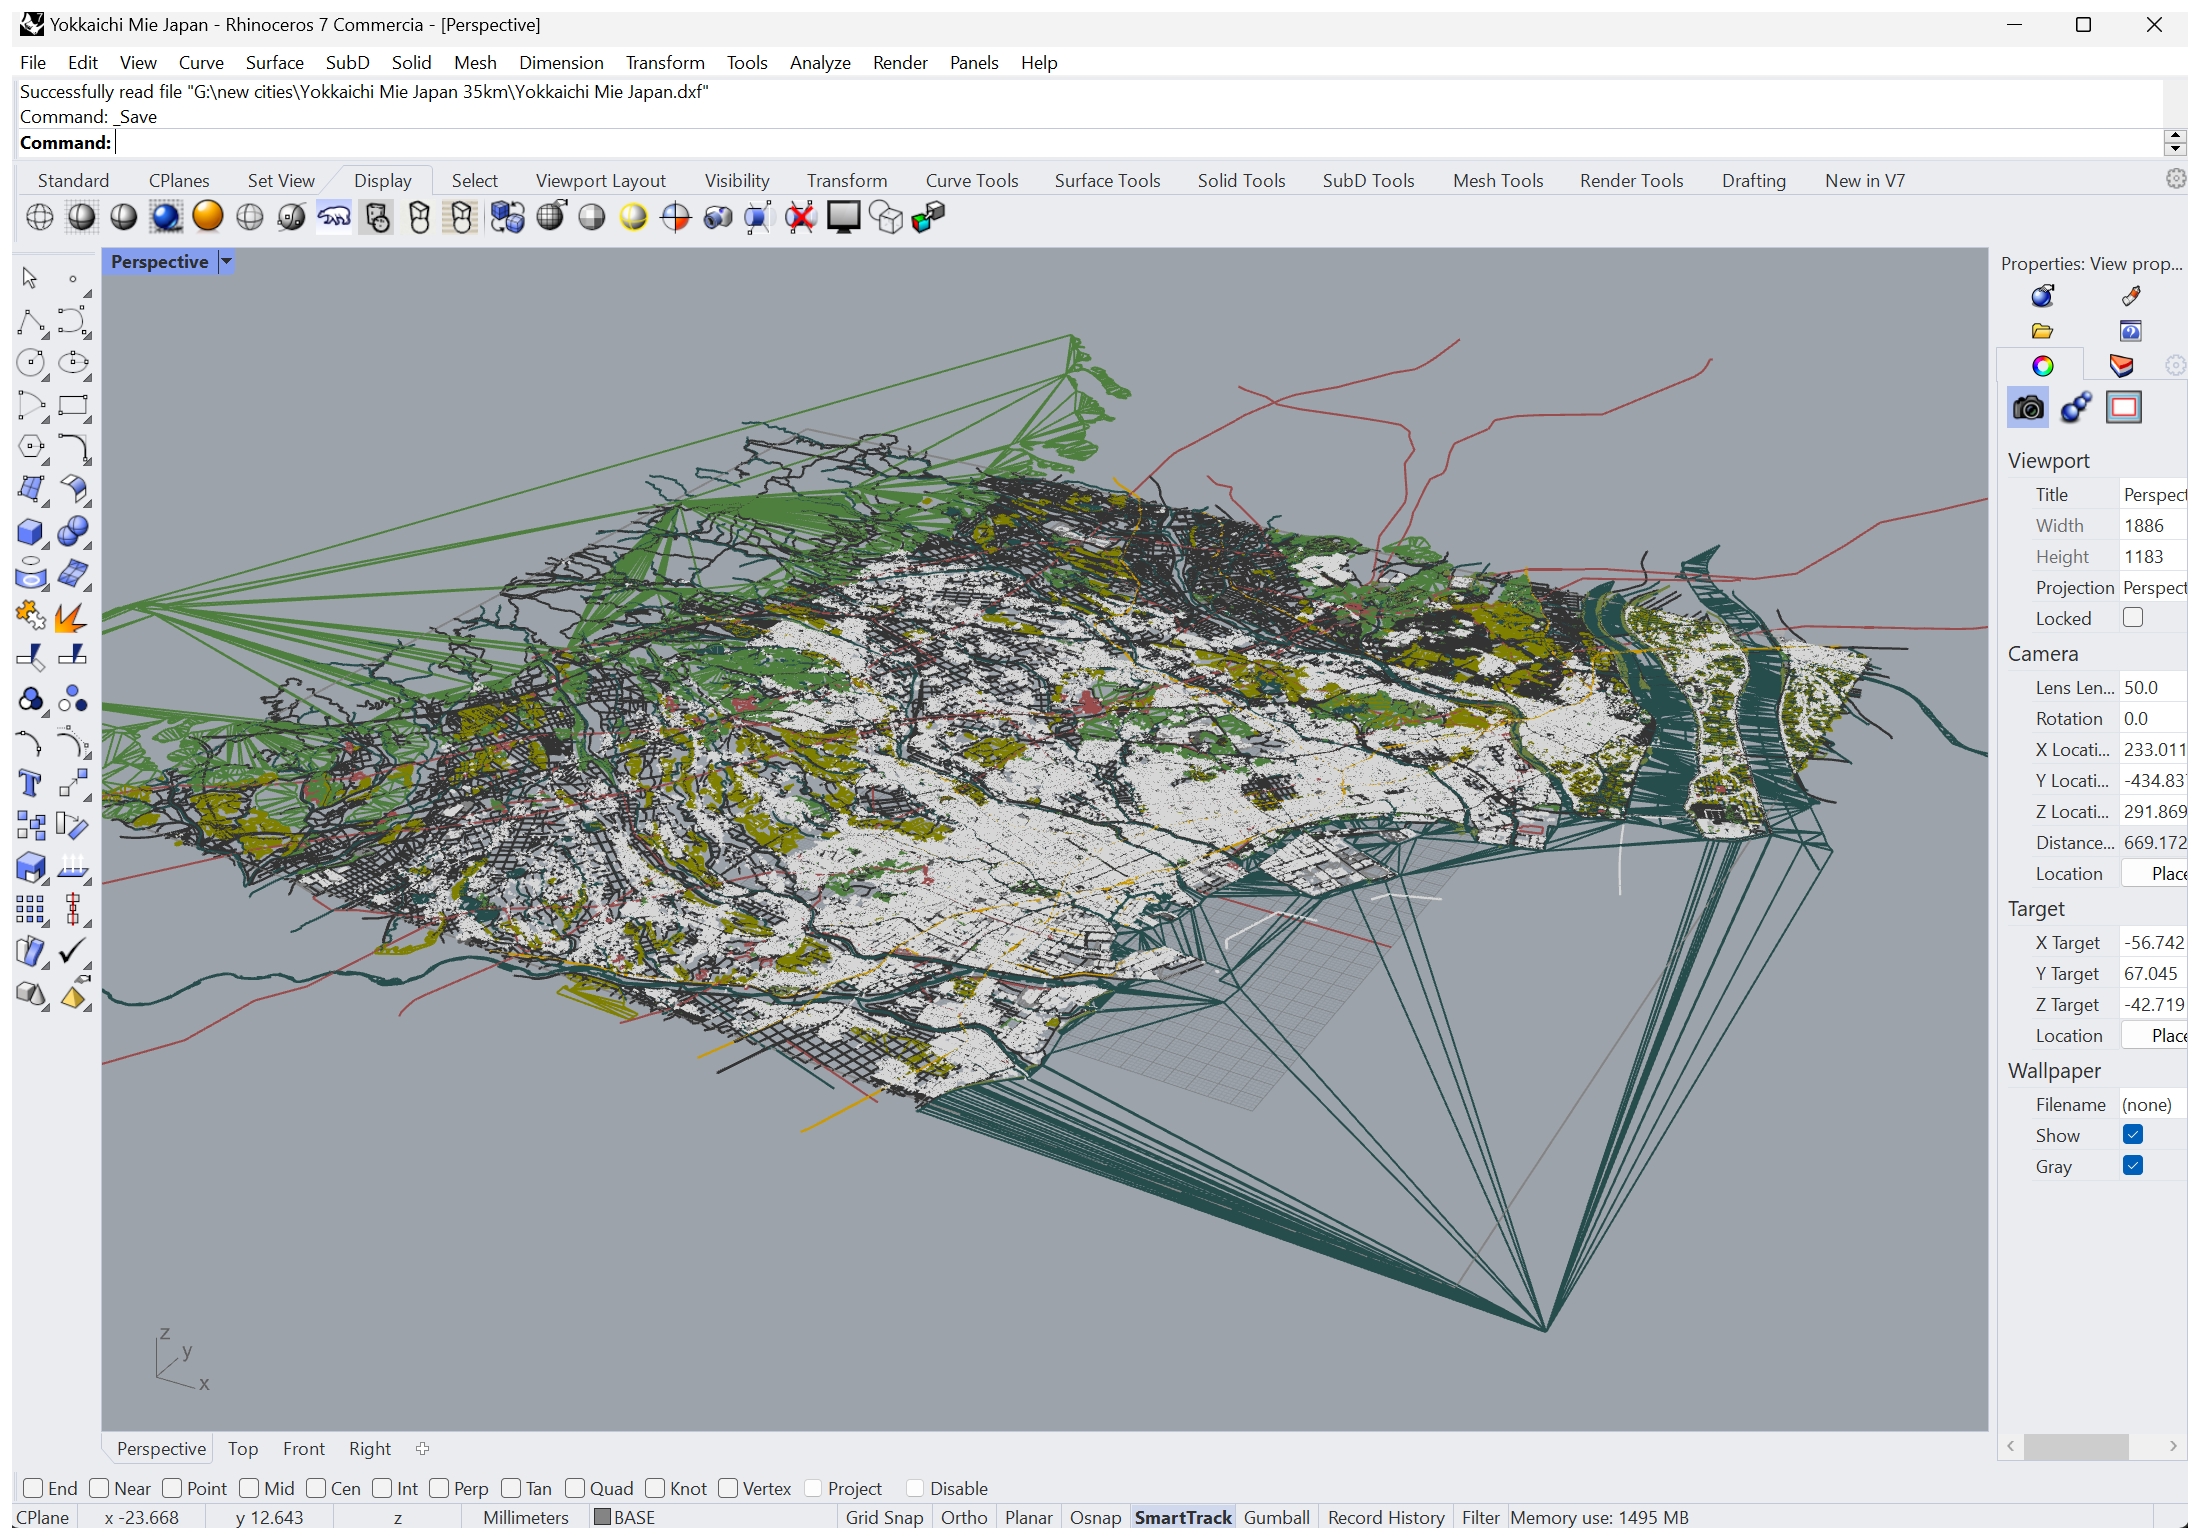Select the Rendered display mode orange sphere icon
The width and height of the screenshot is (2197, 1537).
208,217
